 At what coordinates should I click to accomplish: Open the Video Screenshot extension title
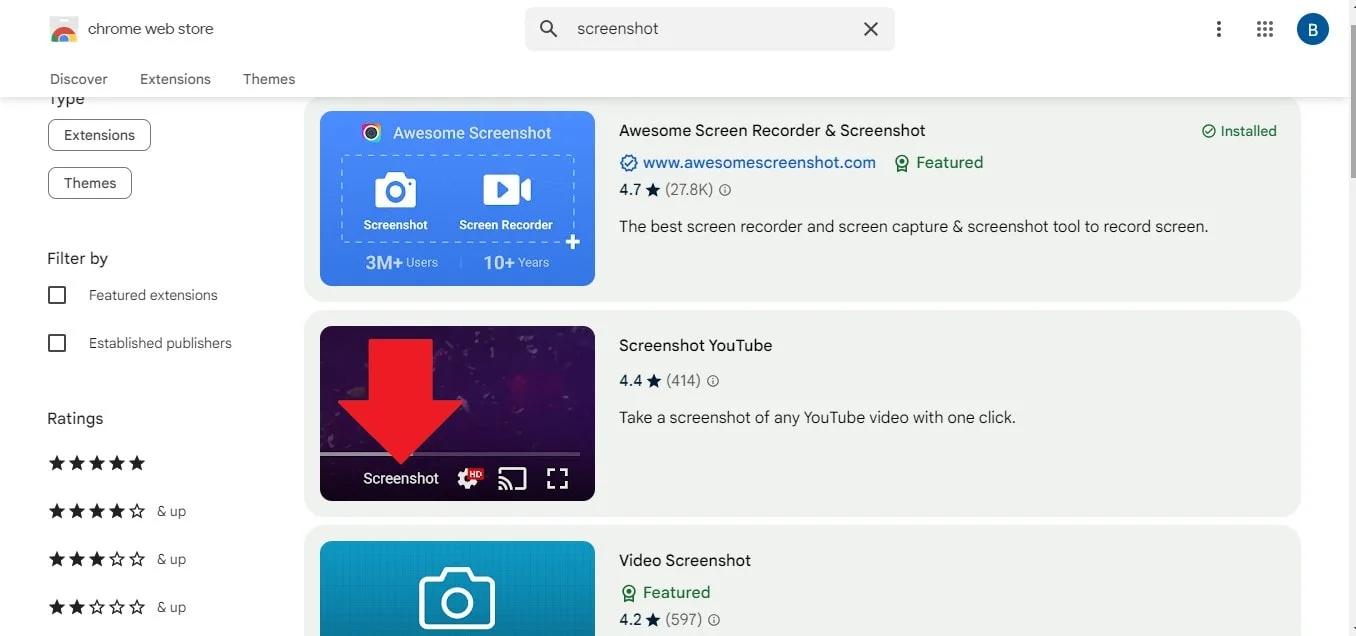tap(685, 561)
